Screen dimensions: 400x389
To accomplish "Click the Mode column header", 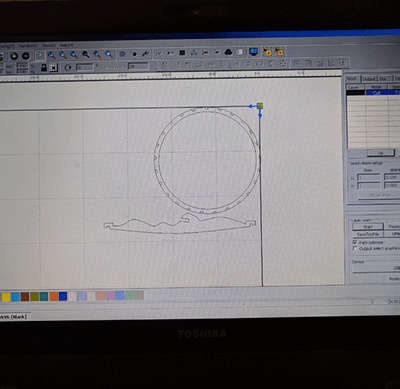I will [x=377, y=87].
